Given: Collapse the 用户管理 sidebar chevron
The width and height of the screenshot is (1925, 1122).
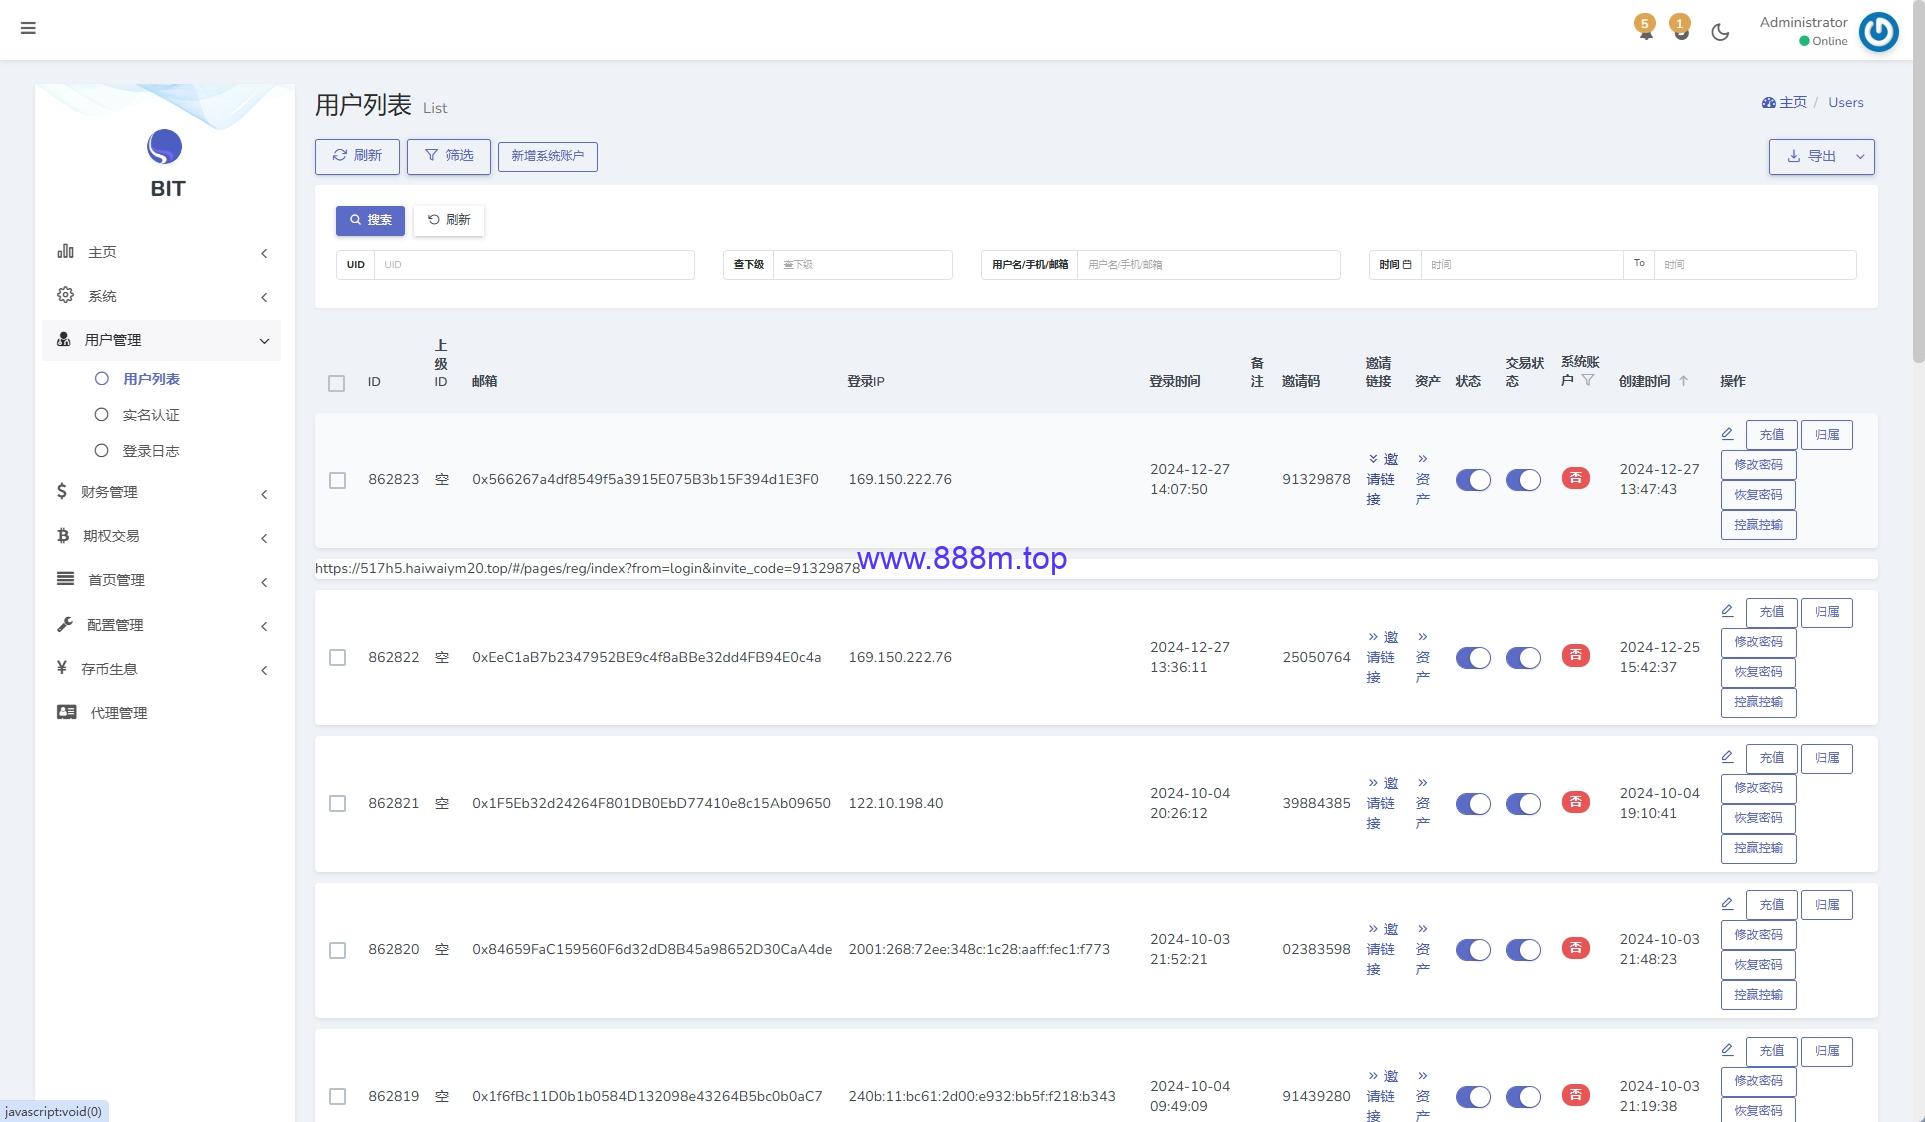Looking at the screenshot, I should (x=264, y=341).
